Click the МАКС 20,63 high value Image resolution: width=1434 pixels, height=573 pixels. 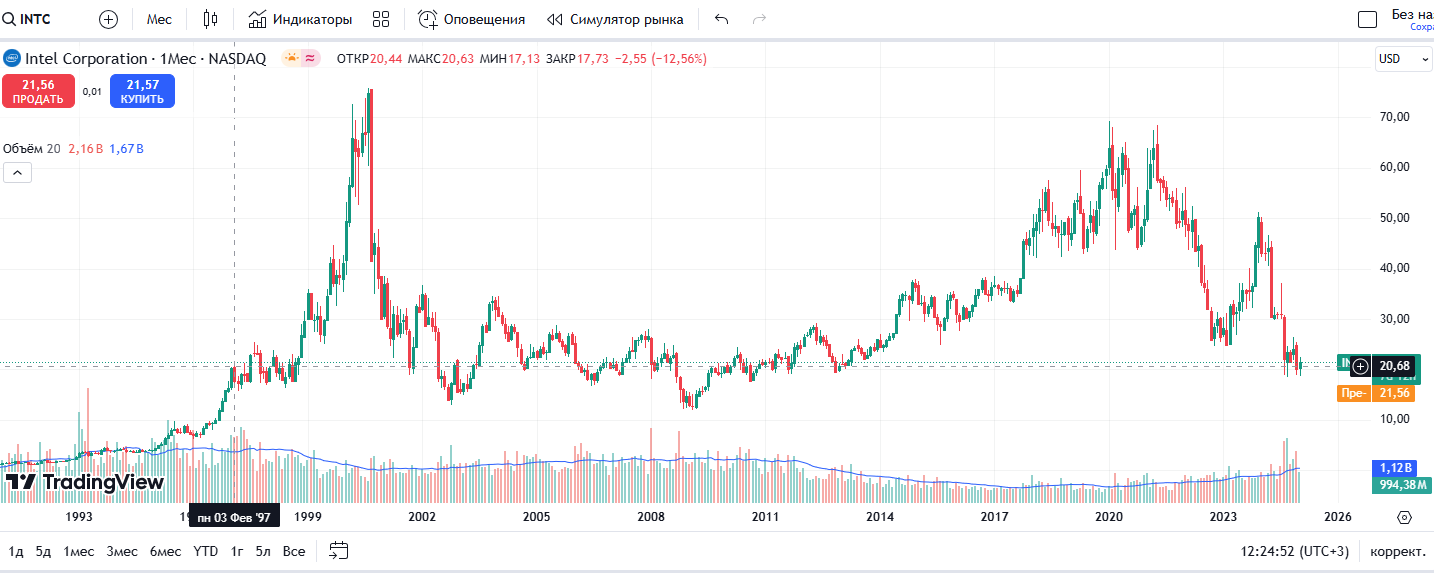coord(440,59)
